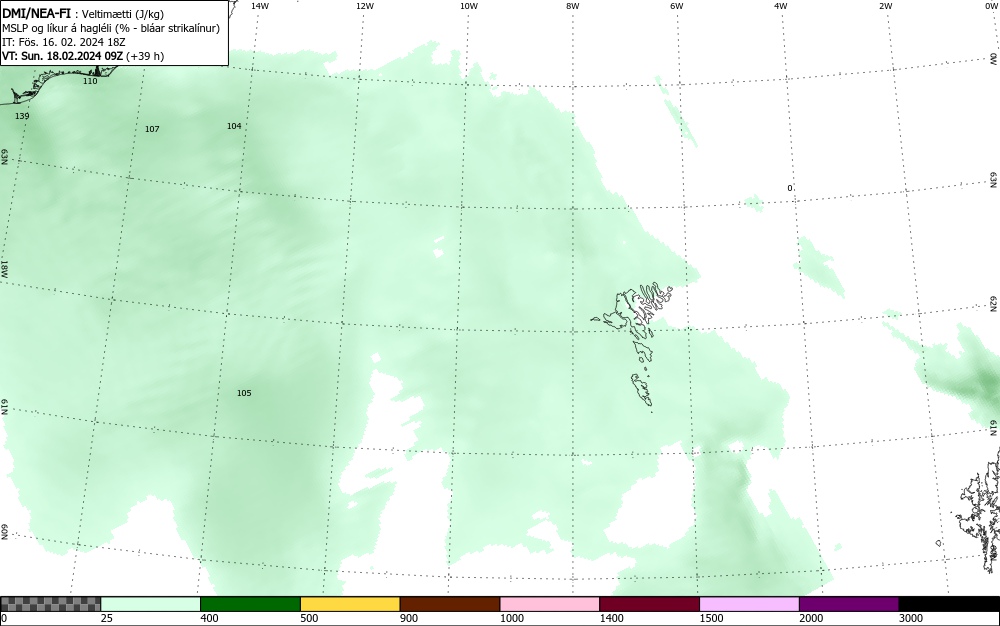Click the 12W longitude label
1000x626 pixels.
click(364, 6)
